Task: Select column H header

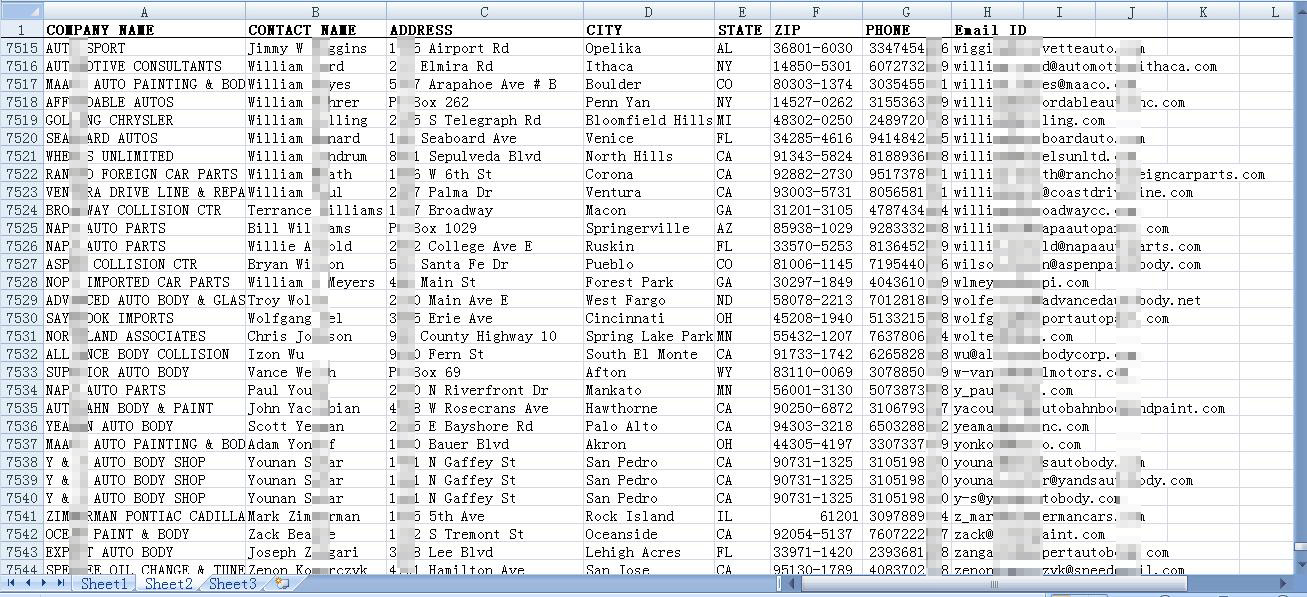Action: [x=987, y=12]
